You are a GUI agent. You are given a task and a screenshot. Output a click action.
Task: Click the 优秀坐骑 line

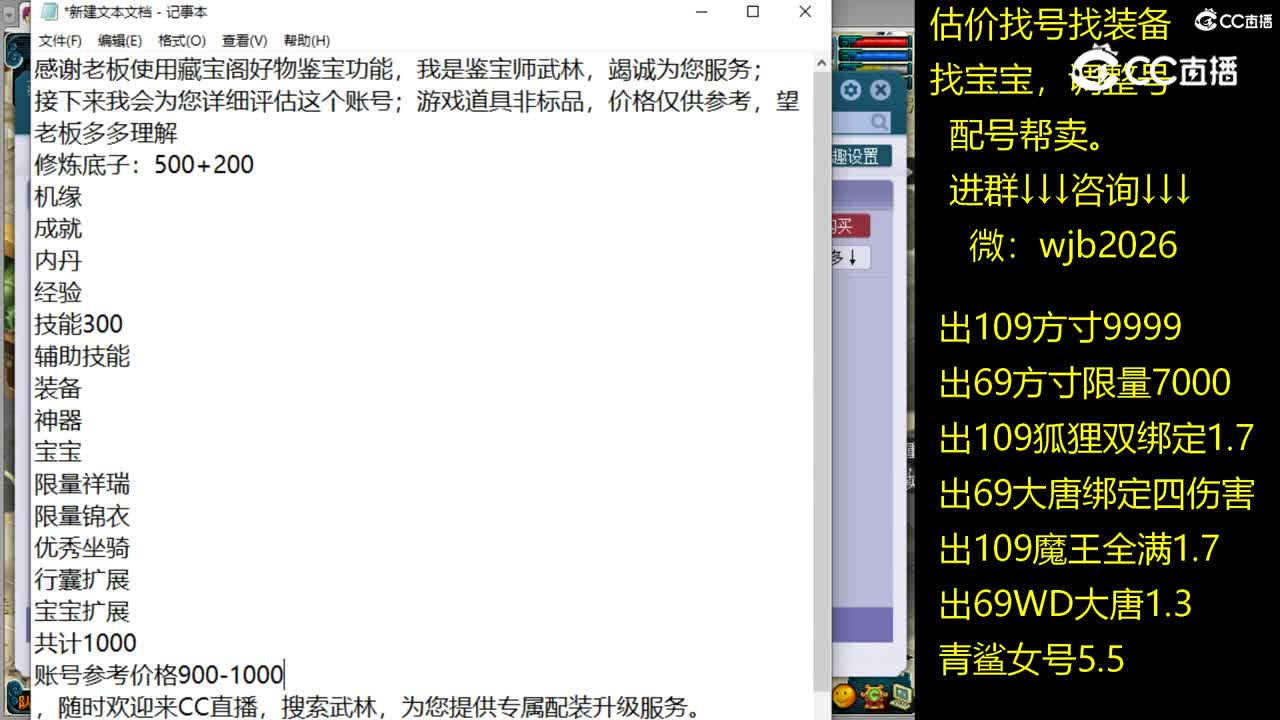82,548
